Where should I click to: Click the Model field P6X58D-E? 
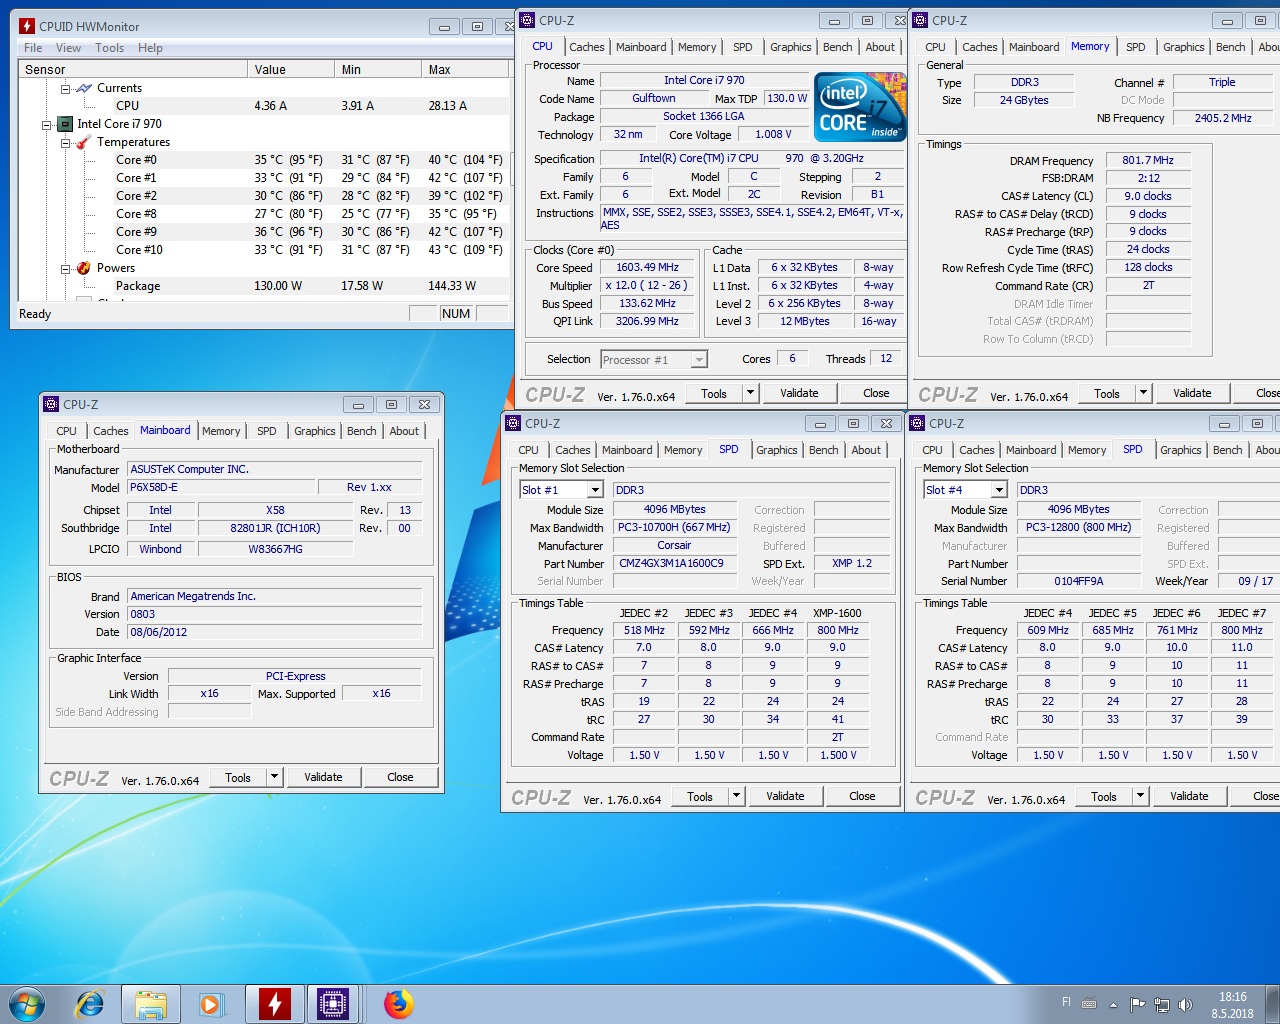click(x=221, y=487)
